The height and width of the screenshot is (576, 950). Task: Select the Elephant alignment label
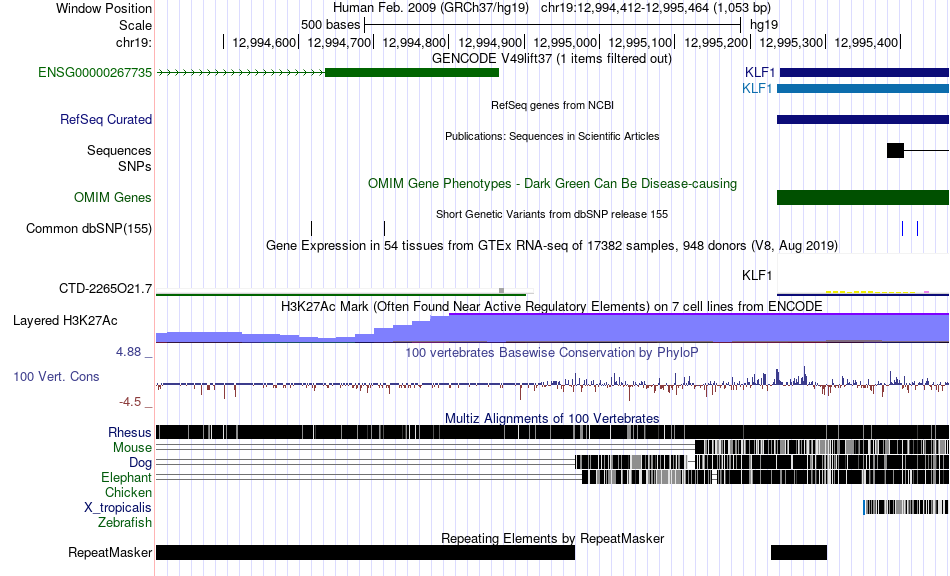(127, 477)
